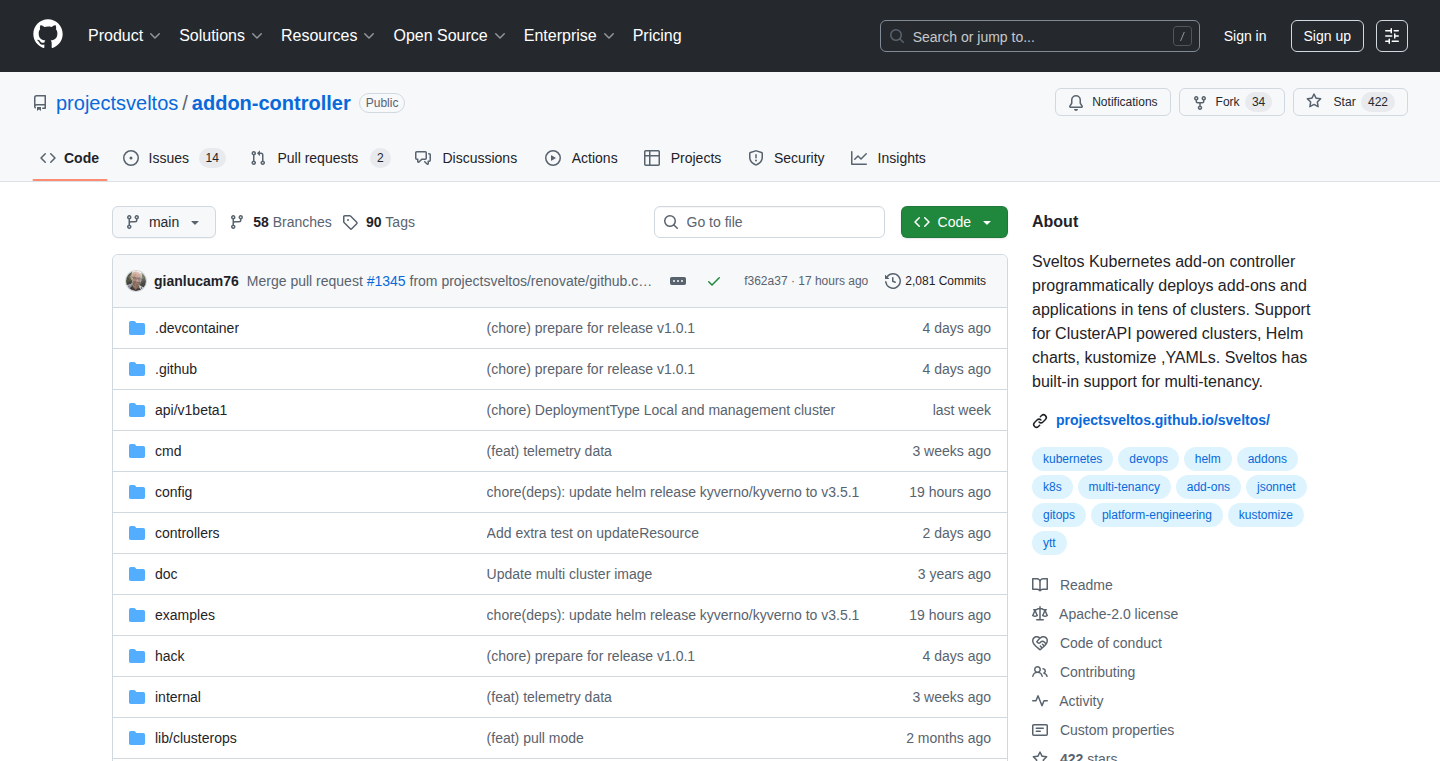Open the .github folder

176,369
